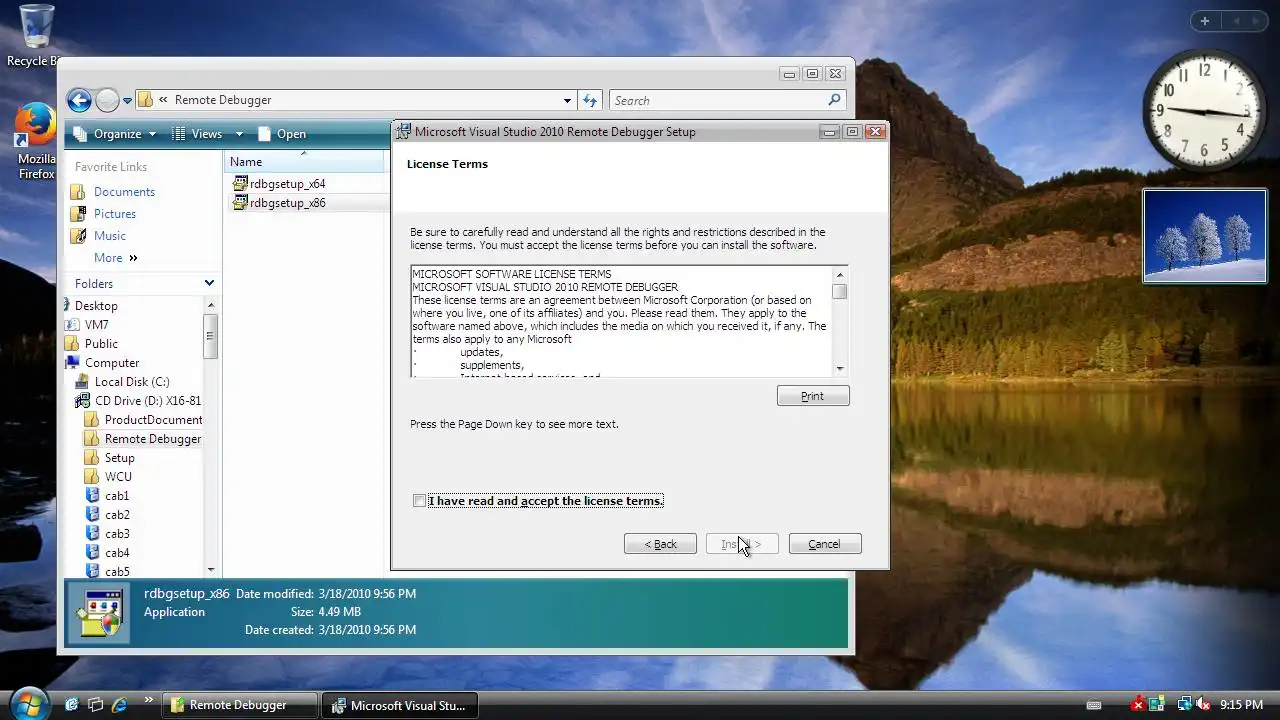
Task: Click Open in the Explorer toolbar
Action: coord(281,134)
